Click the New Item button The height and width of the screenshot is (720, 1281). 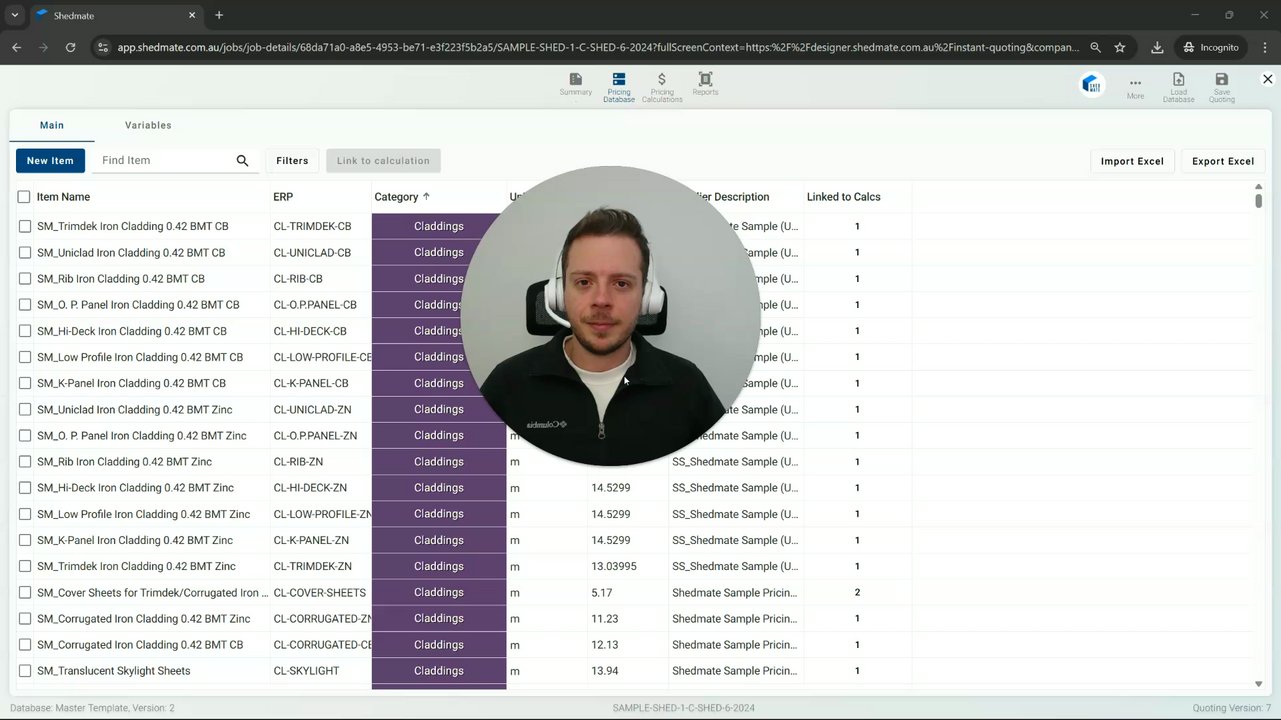pyautogui.click(x=50, y=160)
